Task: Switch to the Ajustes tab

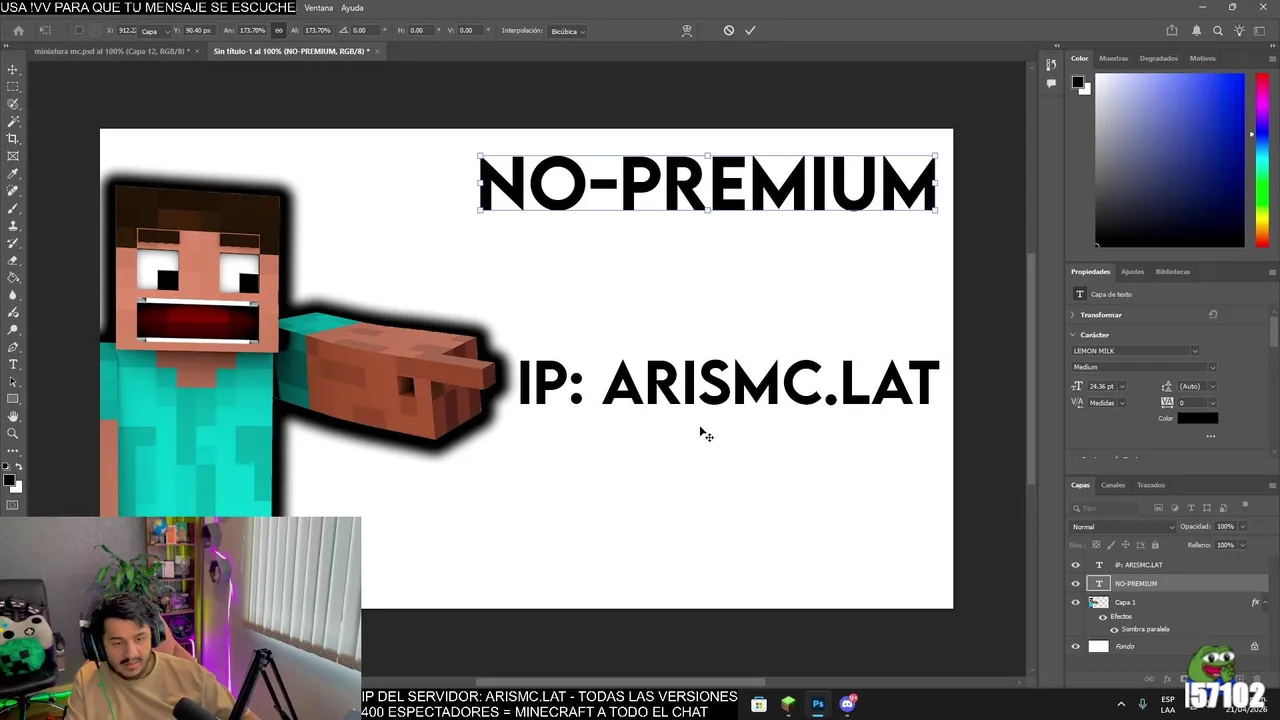Action: (x=1132, y=272)
